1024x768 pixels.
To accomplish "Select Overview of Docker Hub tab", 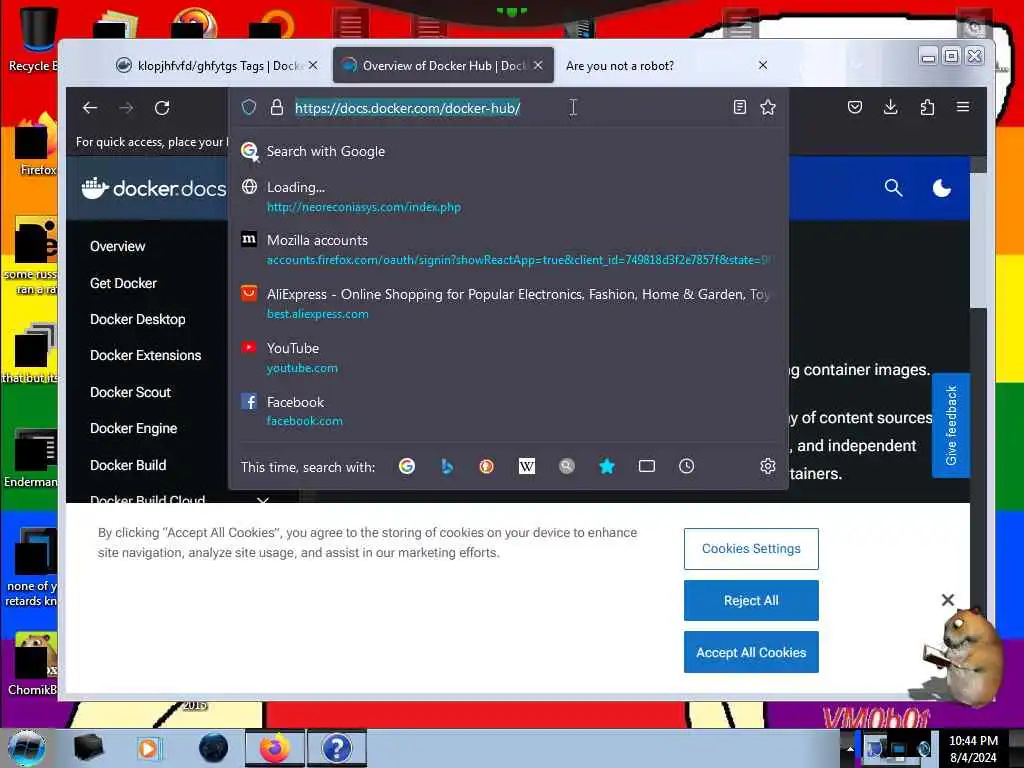I will click(x=443, y=65).
